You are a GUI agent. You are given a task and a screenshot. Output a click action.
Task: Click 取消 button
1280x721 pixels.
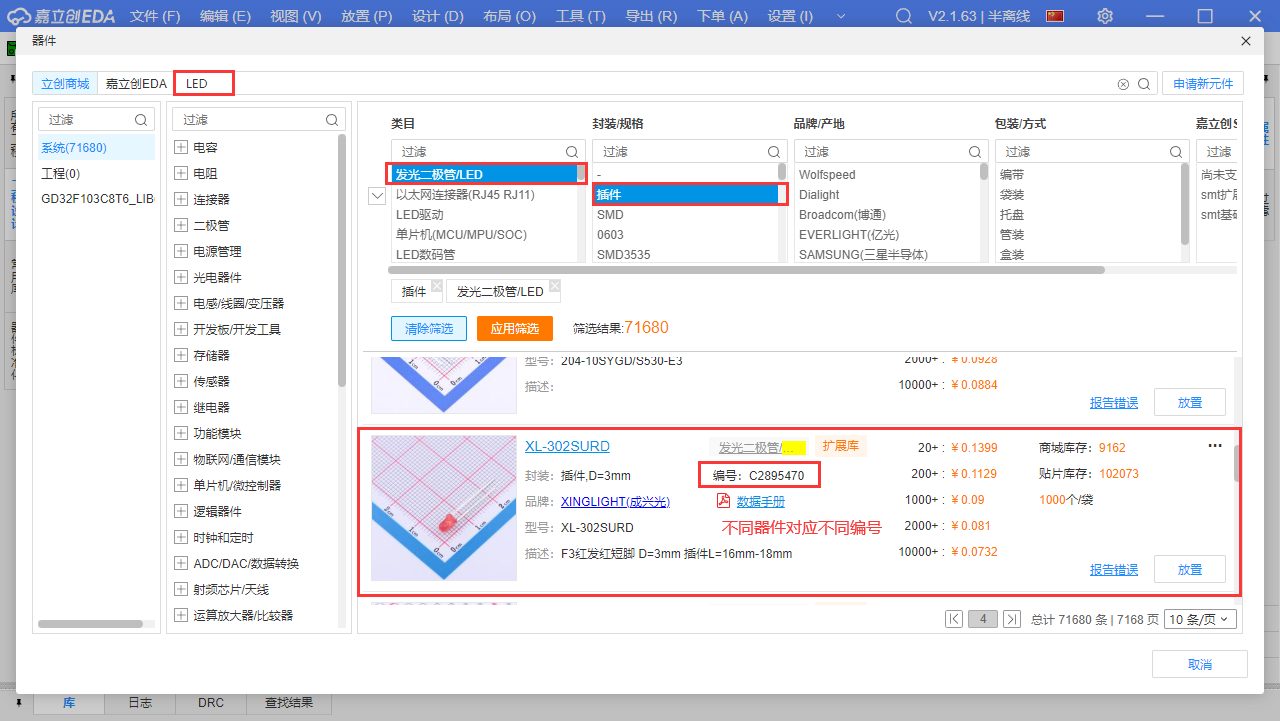[x=1200, y=664]
